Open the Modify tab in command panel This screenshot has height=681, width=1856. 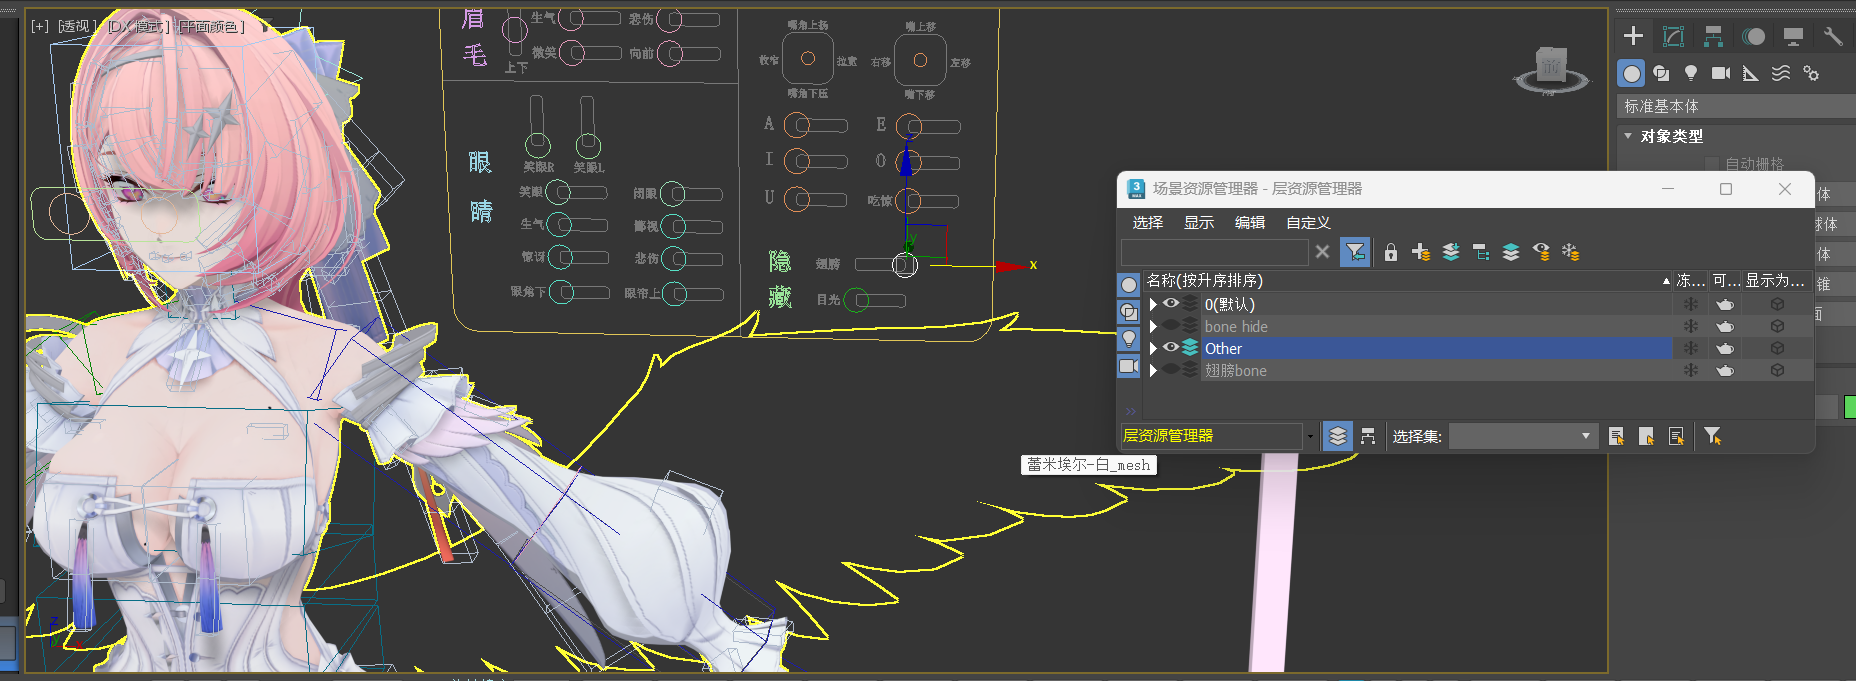point(1673,36)
